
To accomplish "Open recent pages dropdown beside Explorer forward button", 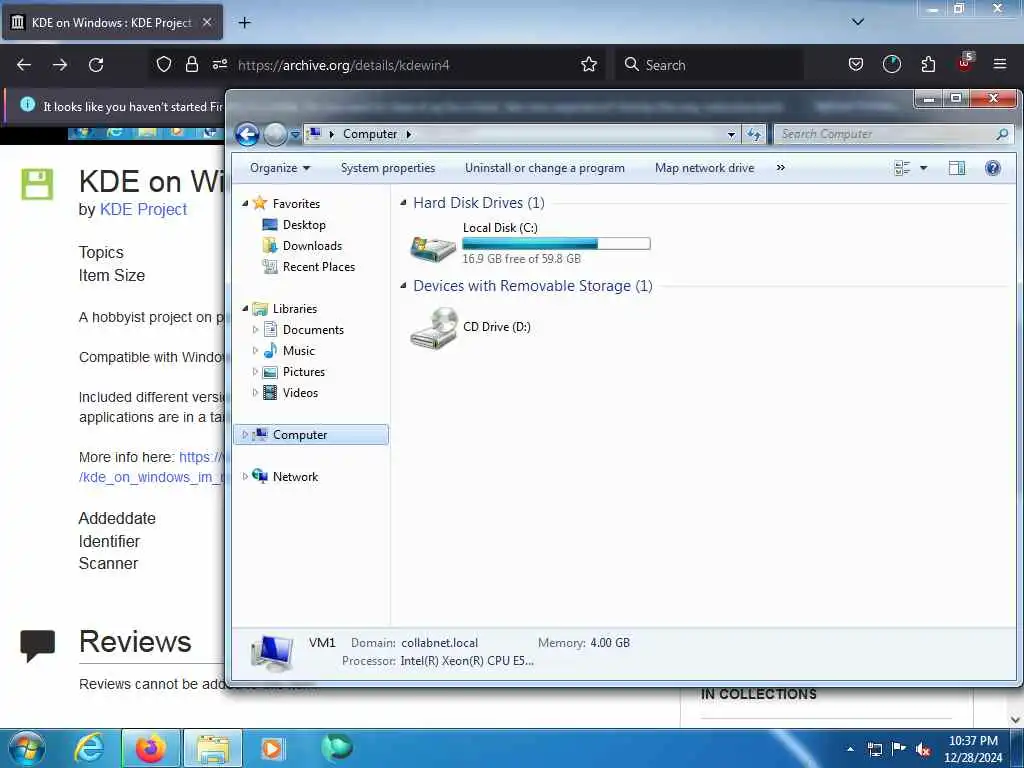I will pos(295,135).
